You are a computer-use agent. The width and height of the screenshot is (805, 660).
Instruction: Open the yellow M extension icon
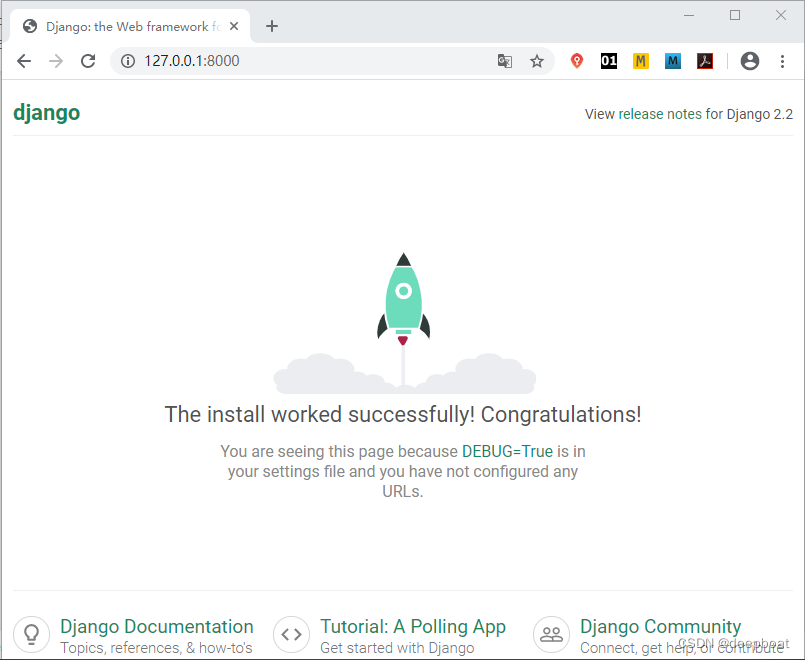[640, 61]
